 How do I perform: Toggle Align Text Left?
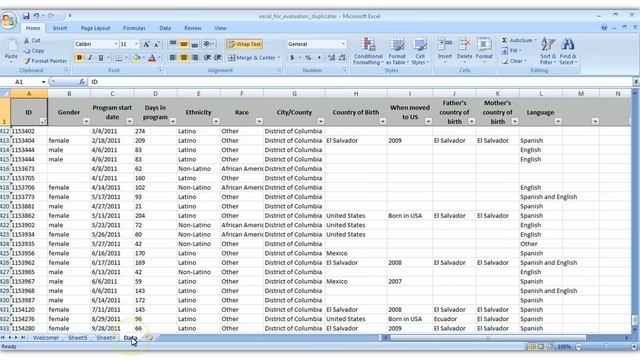(173, 58)
